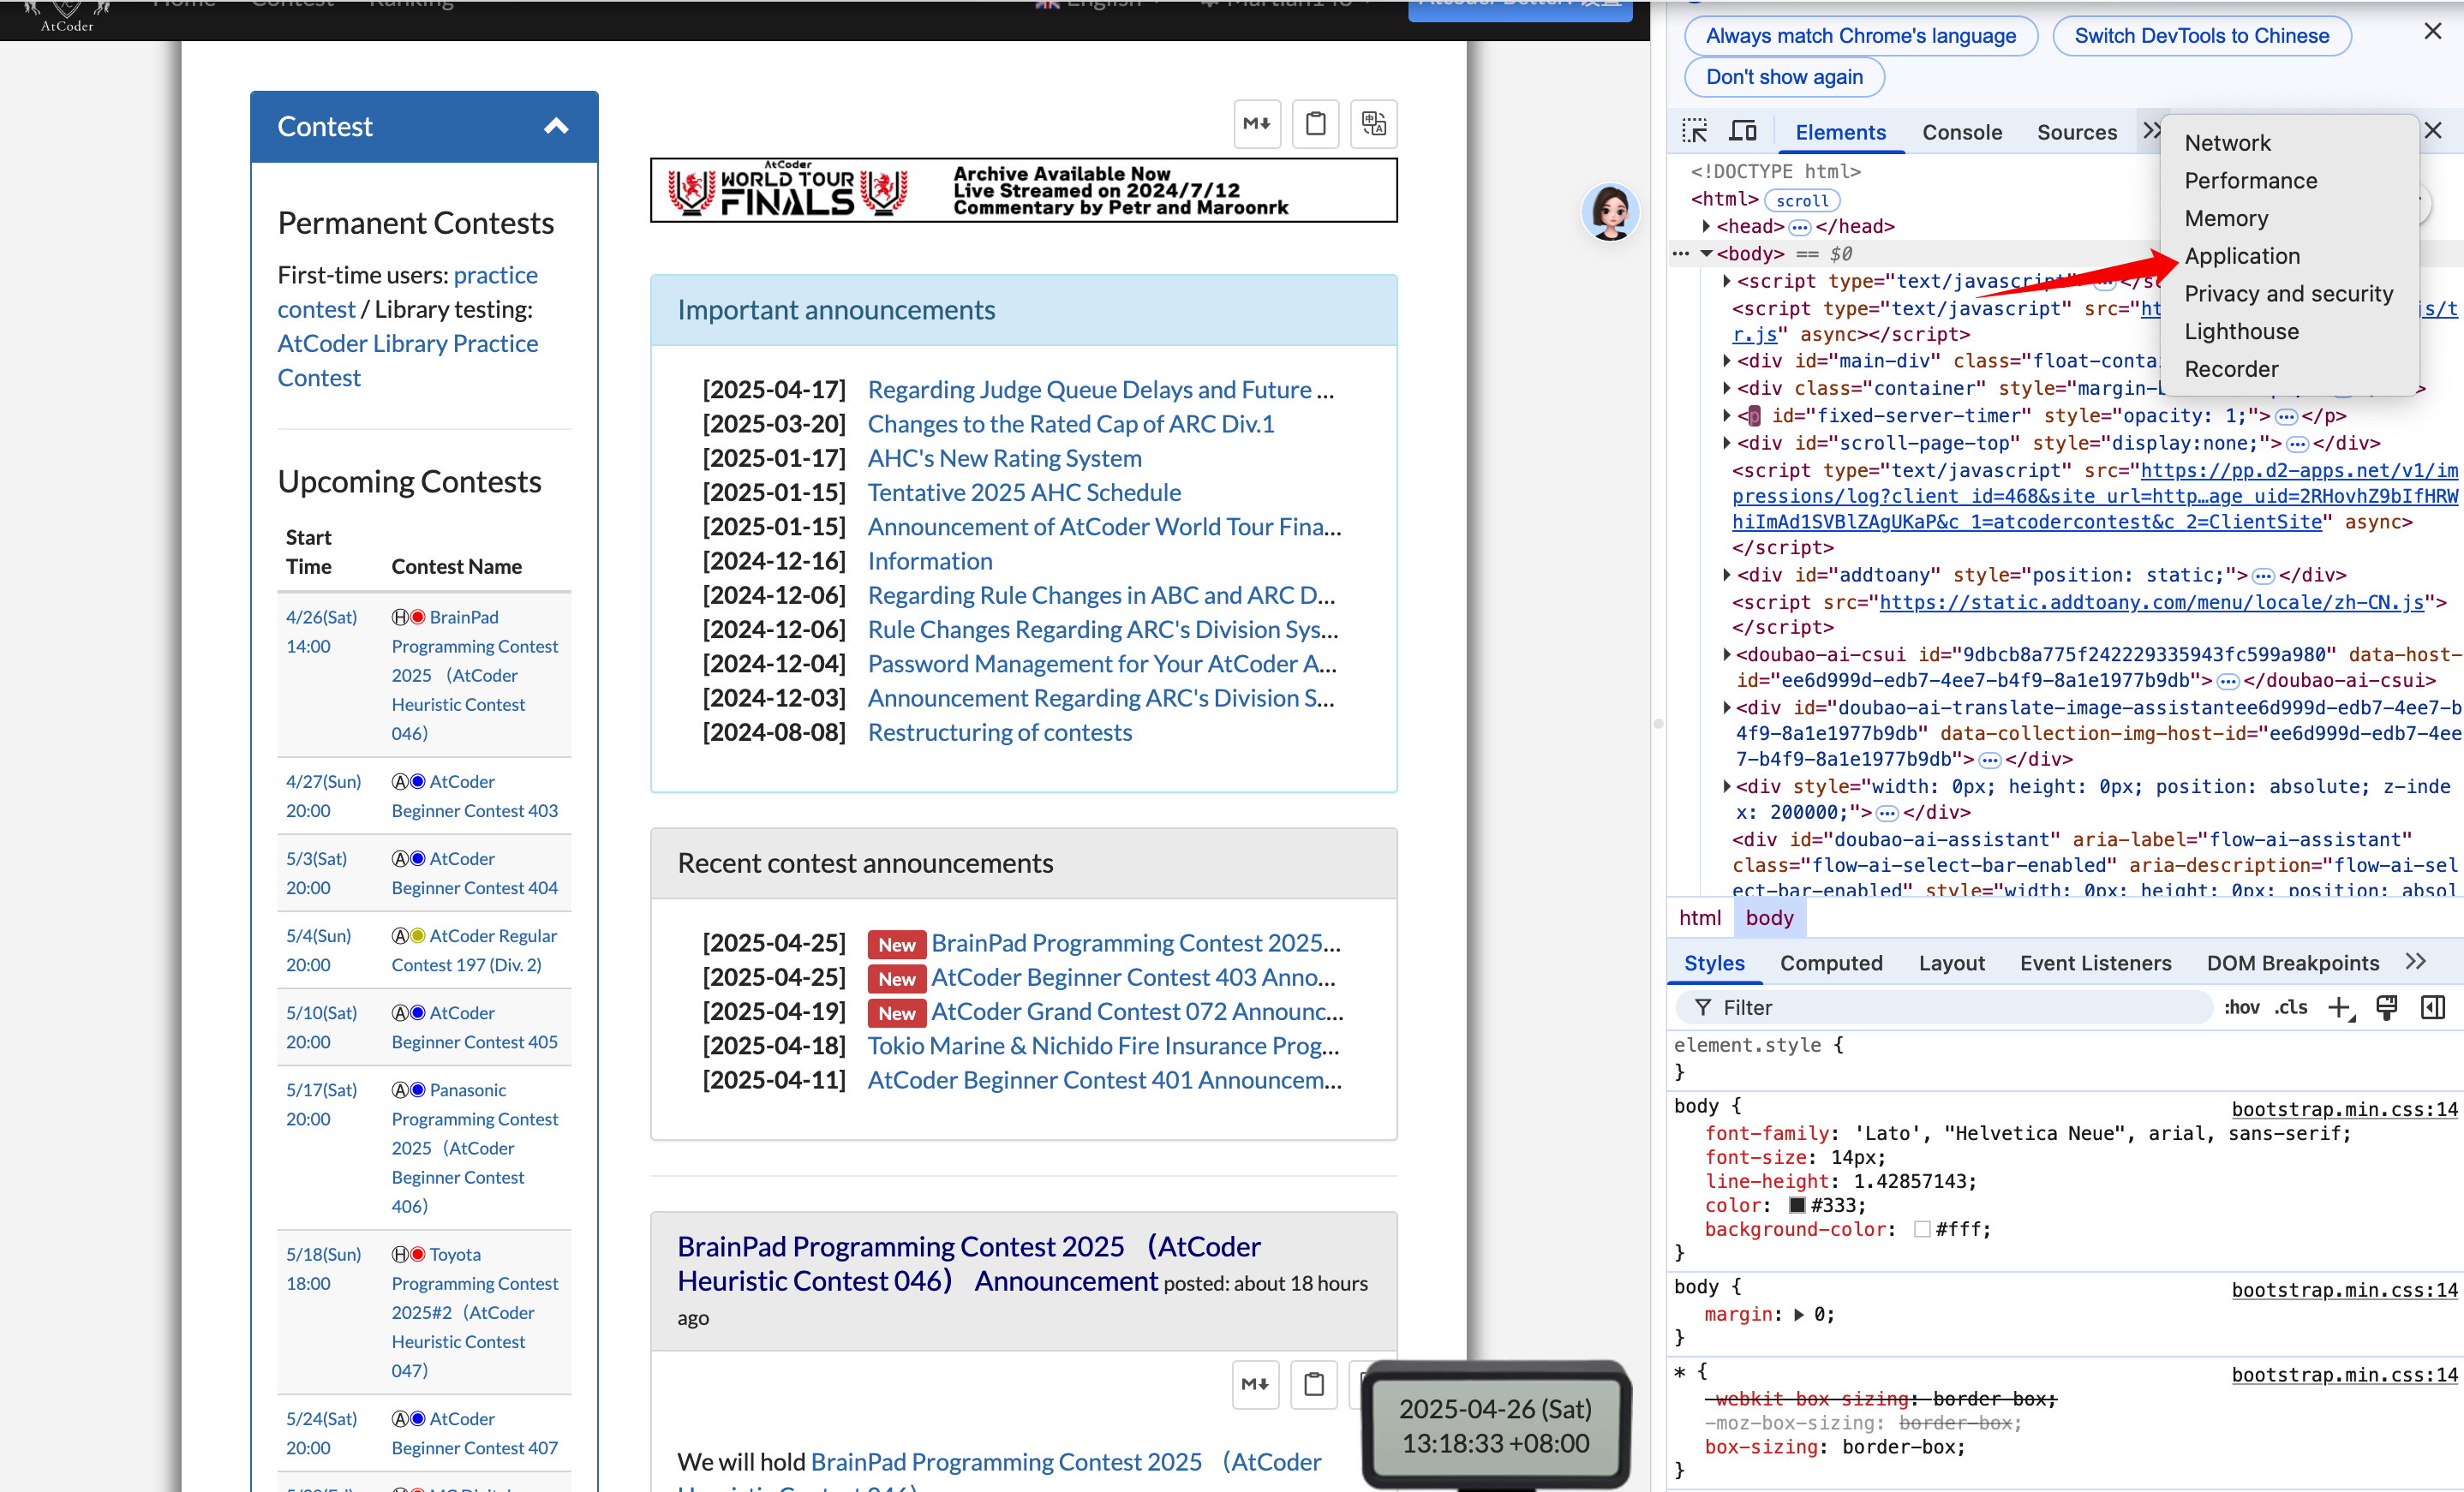The image size is (2464, 1492).
Task: Open Restructuring of contests announcement
Action: tap(999, 732)
